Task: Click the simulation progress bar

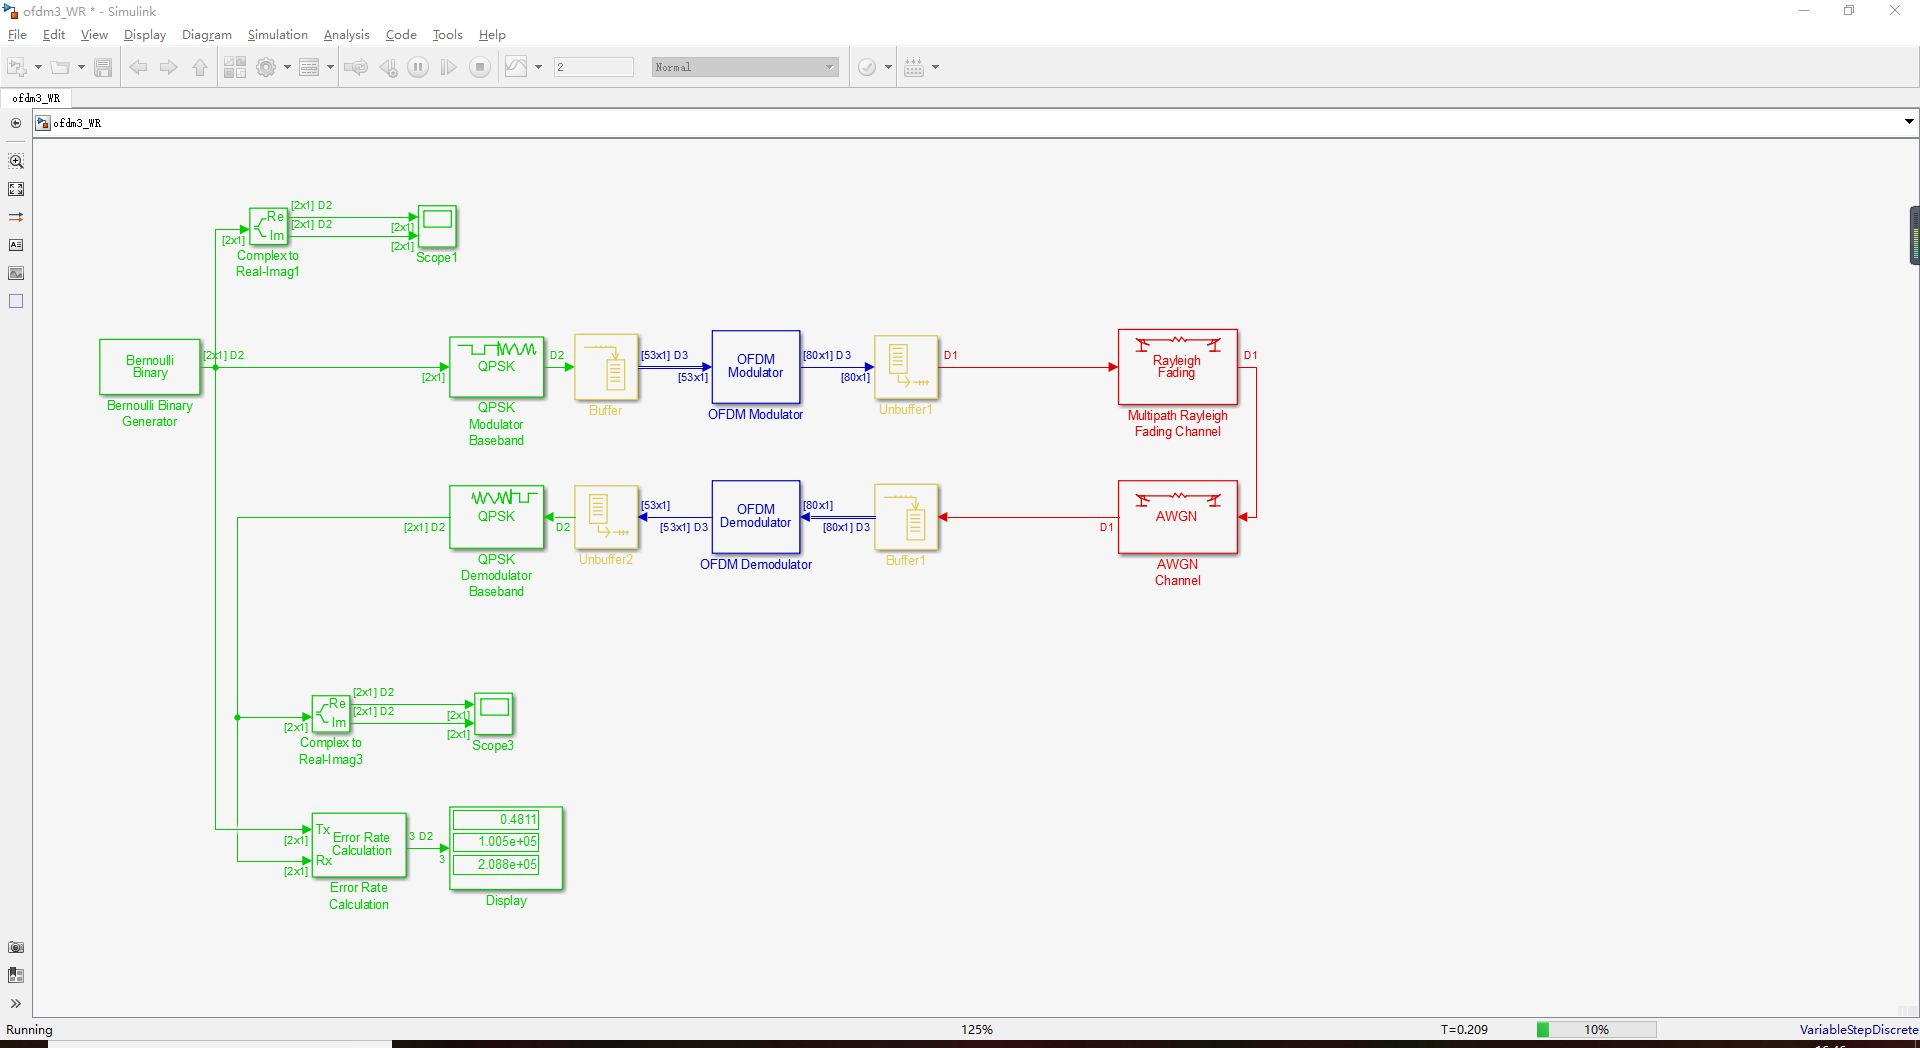Action: coord(1596,1029)
